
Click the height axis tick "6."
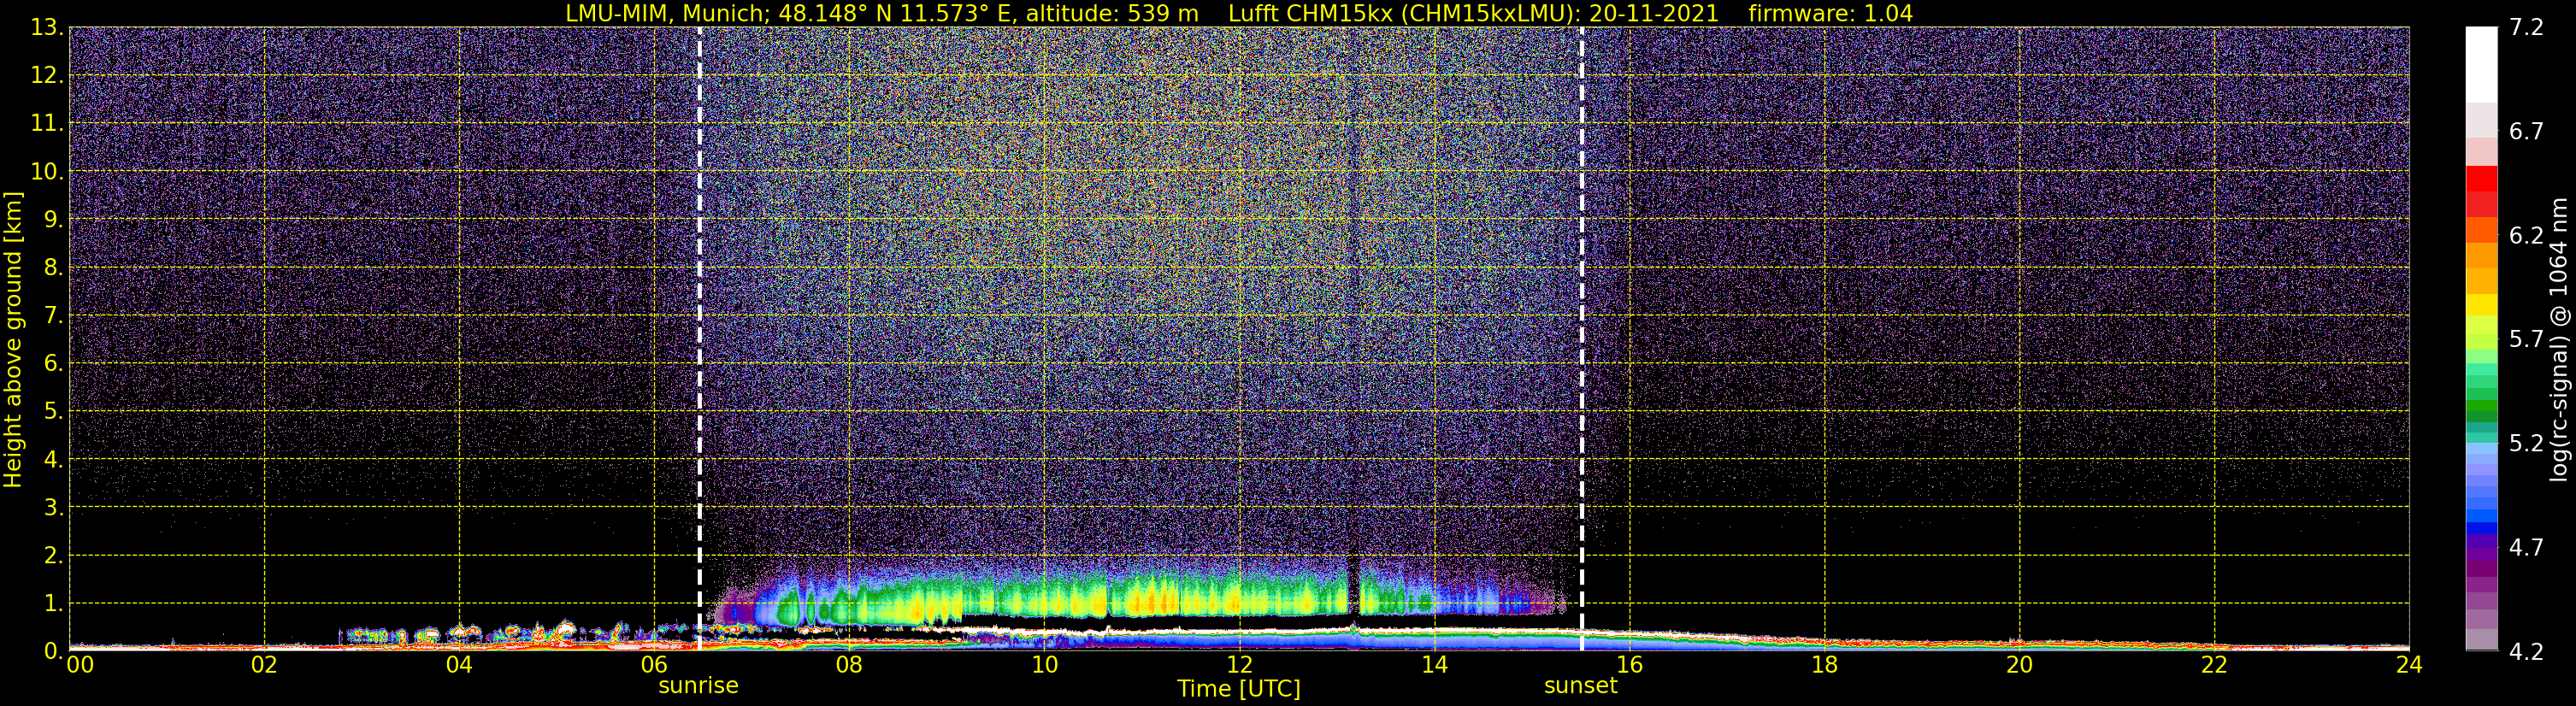(53, 363)
